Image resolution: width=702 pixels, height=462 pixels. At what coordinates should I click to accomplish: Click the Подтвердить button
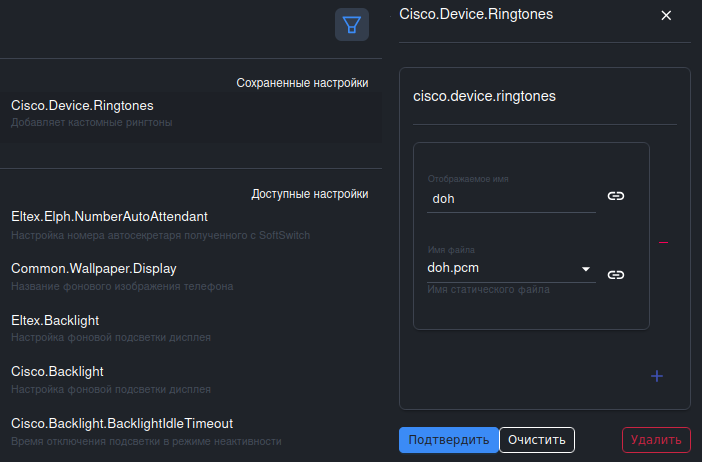click(449, 440)
